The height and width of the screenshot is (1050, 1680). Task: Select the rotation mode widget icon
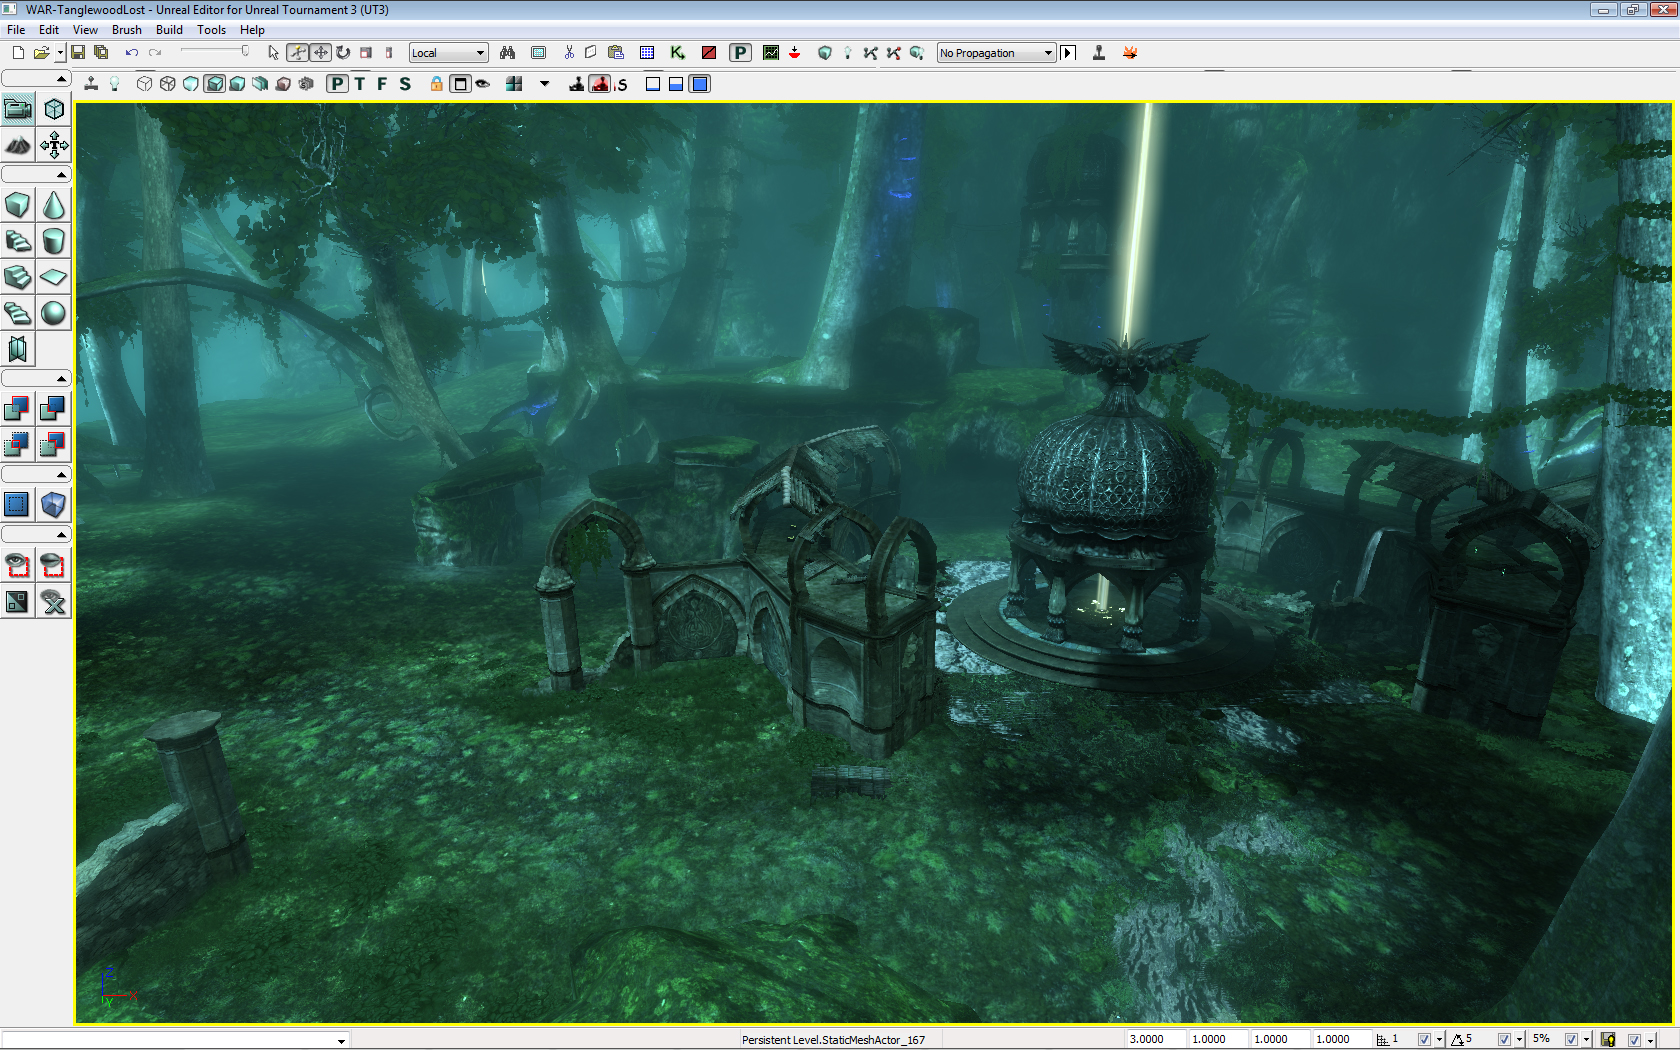point(343,53)
